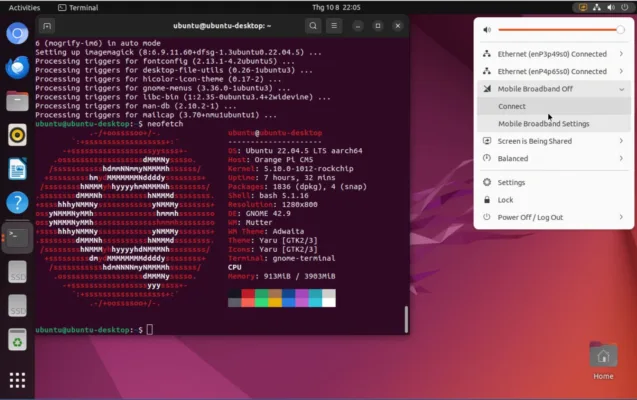Expand Power Off / Log Out arrow
This screenshot has width=637, height=400.
621,217
